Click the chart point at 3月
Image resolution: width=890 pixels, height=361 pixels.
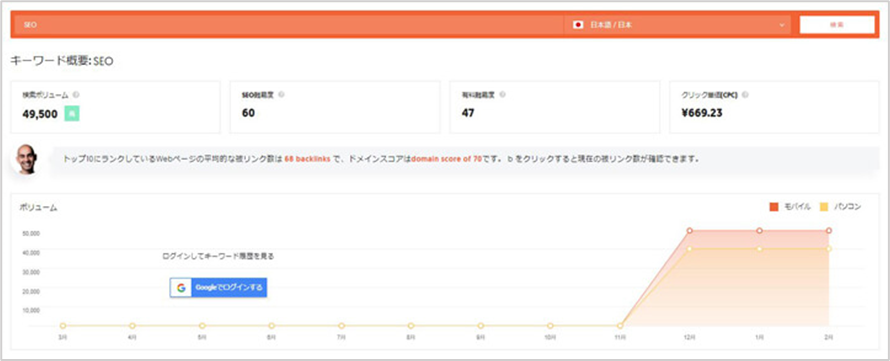(x=63, y=326)
